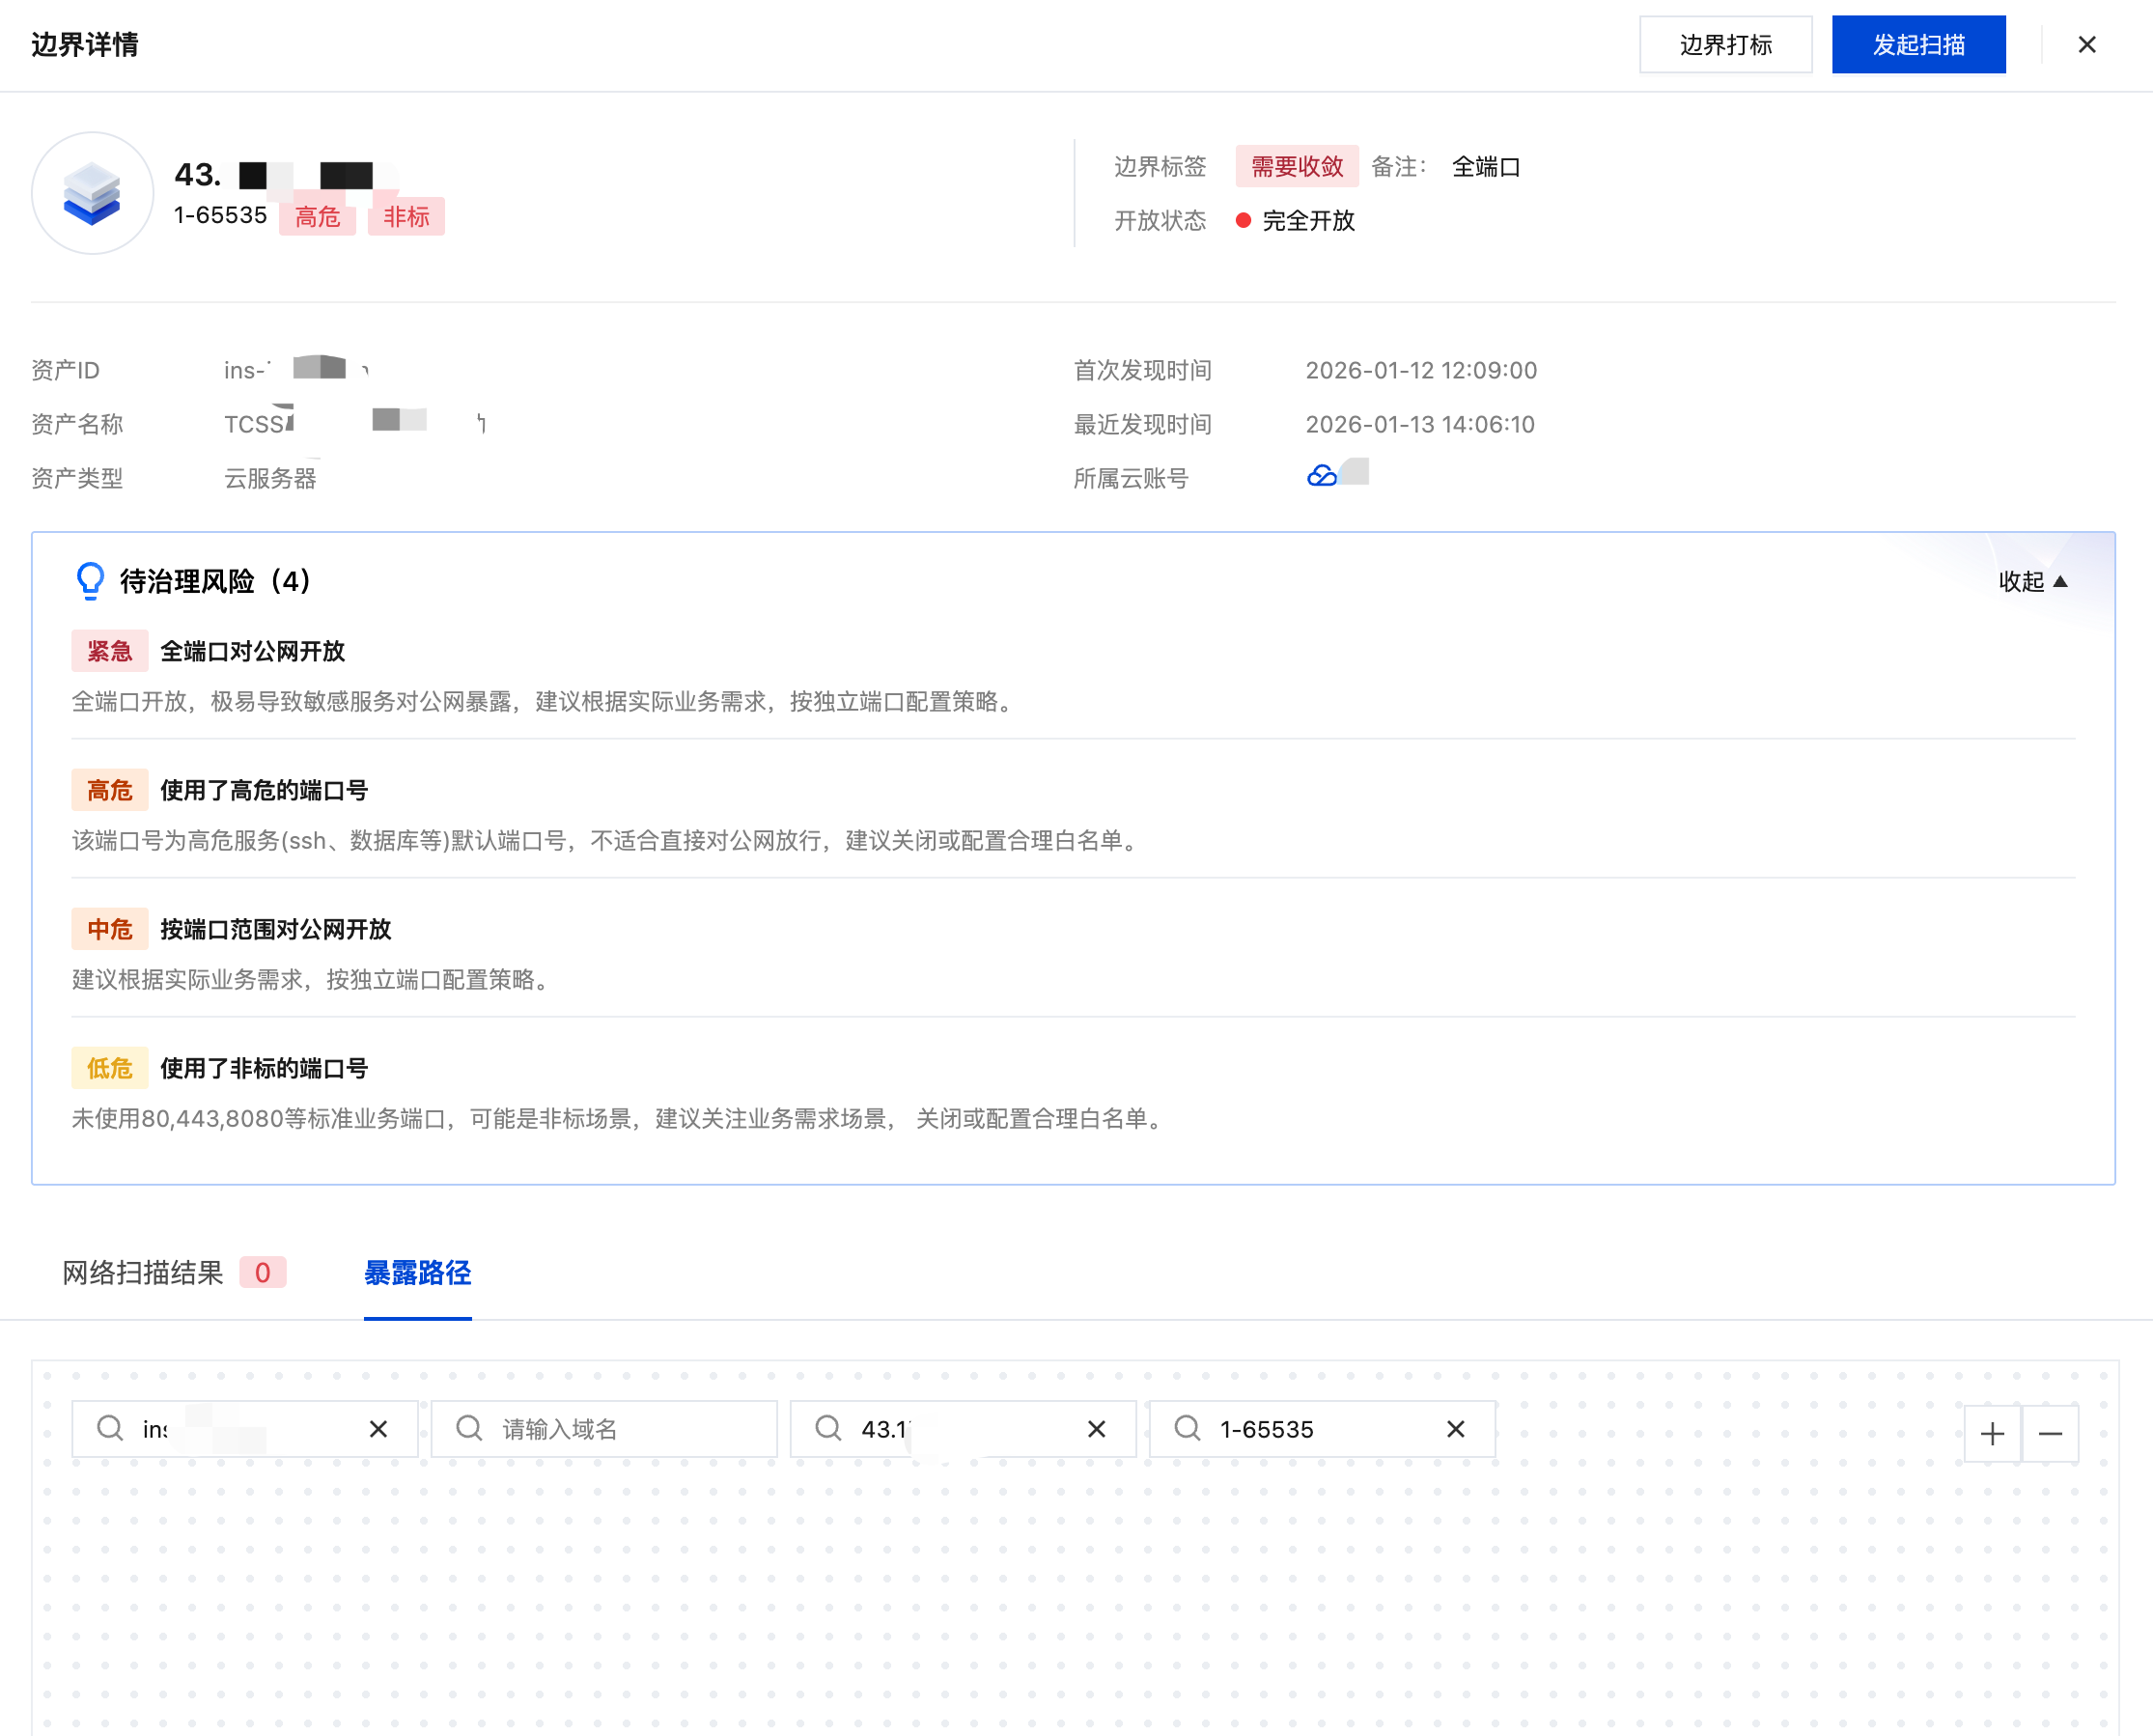This screenshot has width=2153, height=1736.
Task: Close the boundary details panel
Action: (2086, 45)
